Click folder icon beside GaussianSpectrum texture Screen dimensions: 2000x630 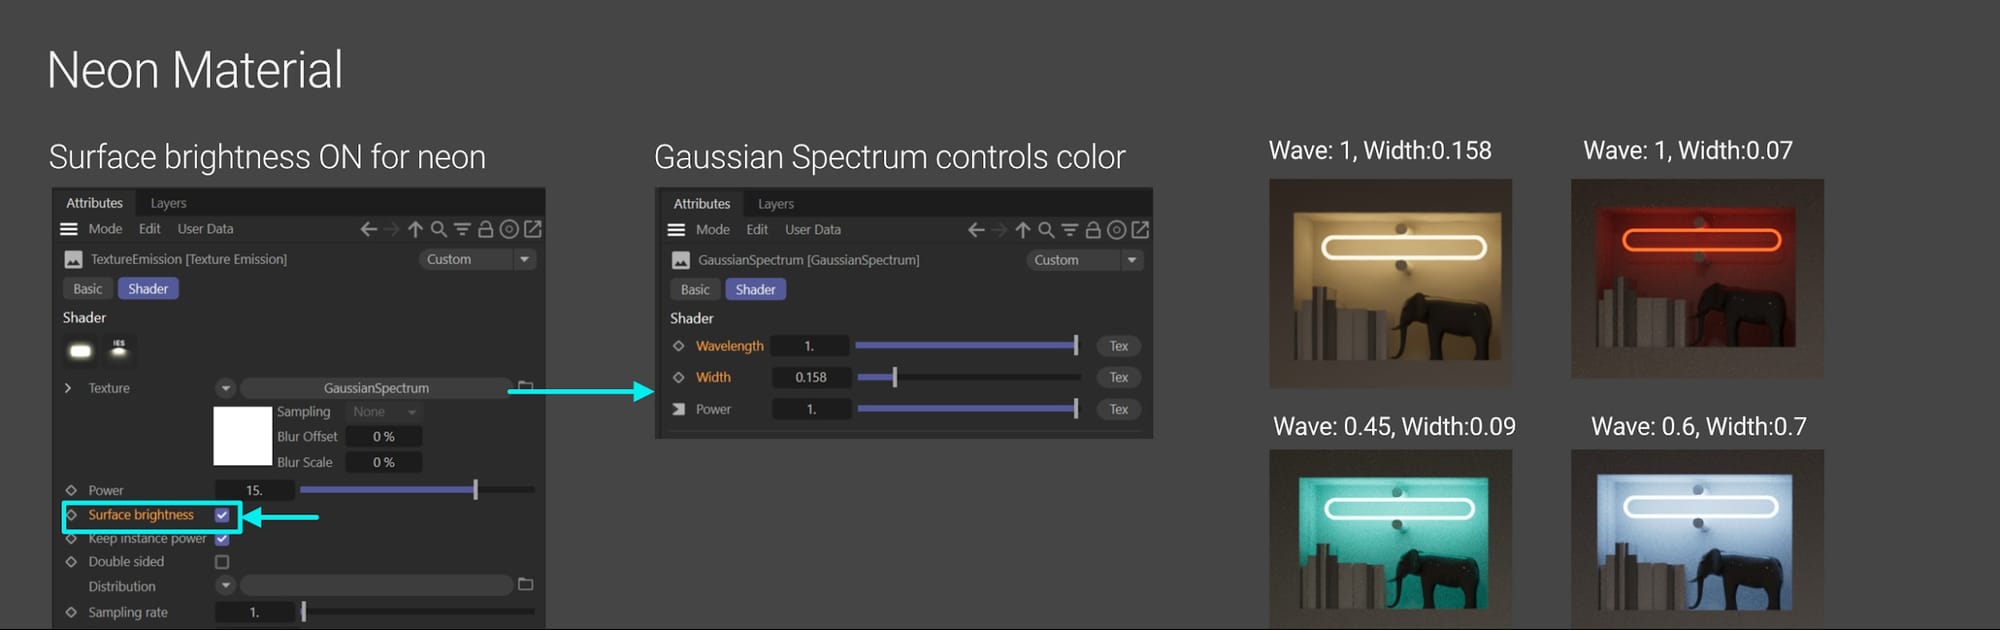pyautogui.click(x=525, y=386)
